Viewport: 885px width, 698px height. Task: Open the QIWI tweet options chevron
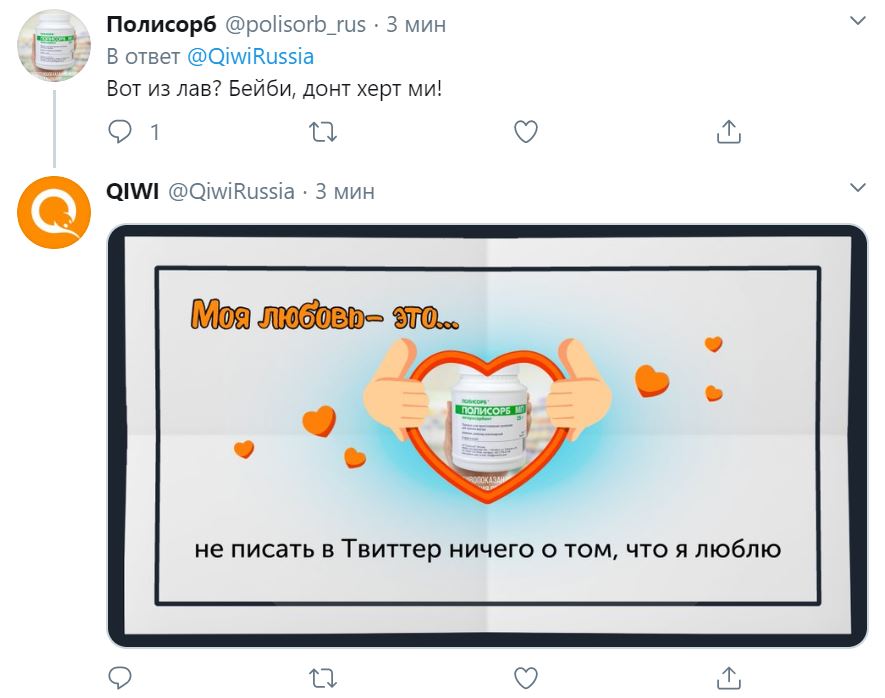(857, 187)
